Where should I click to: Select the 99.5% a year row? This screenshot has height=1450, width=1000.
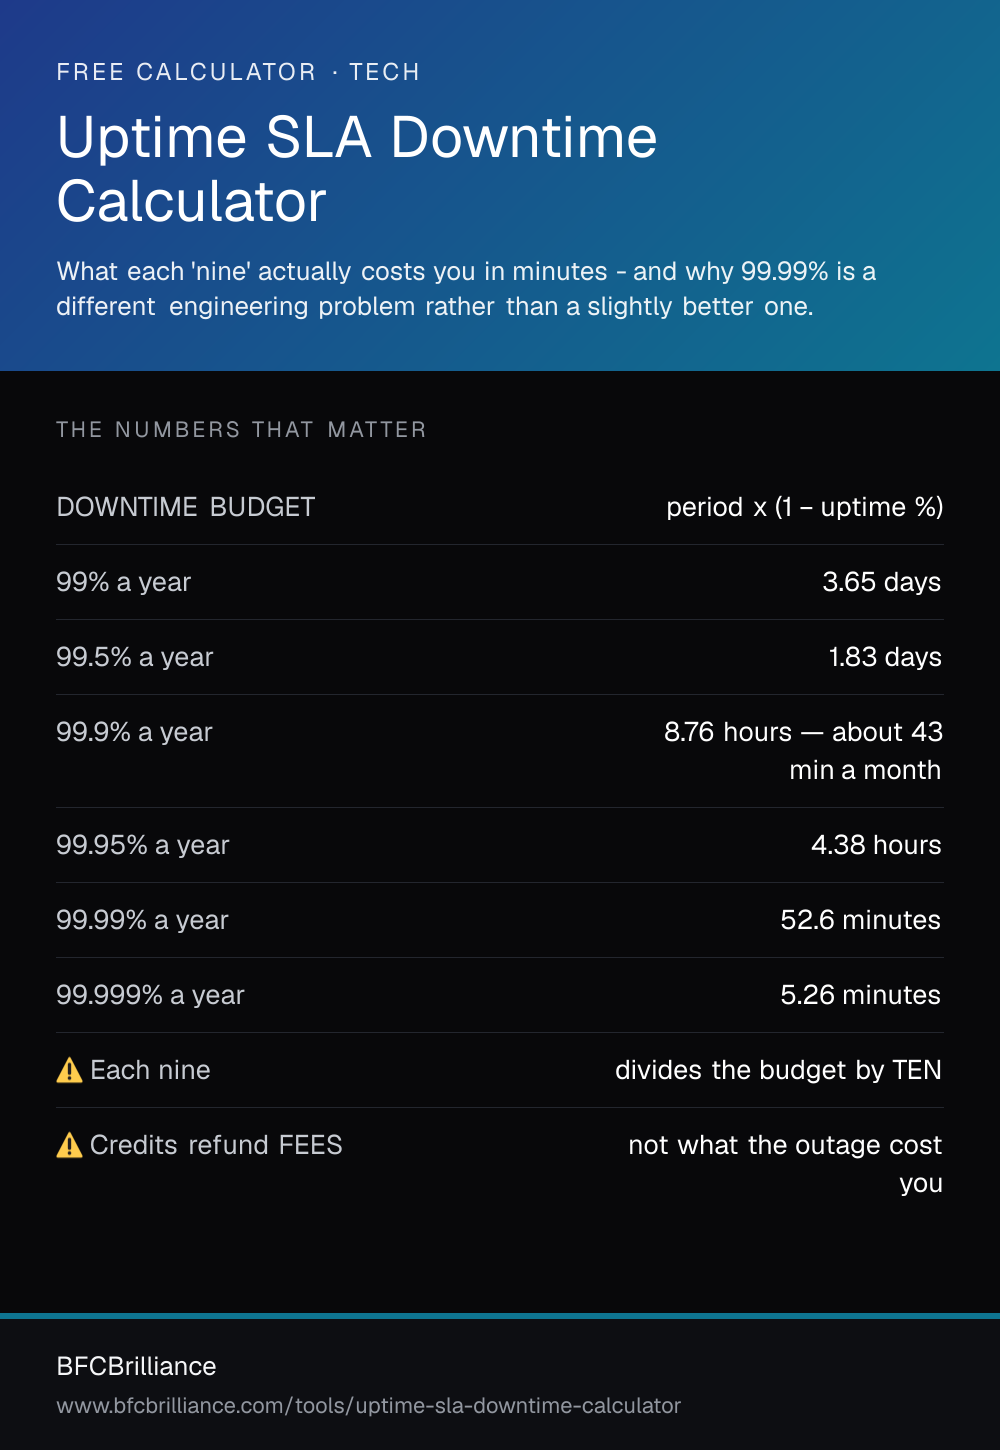click(500, 657)
